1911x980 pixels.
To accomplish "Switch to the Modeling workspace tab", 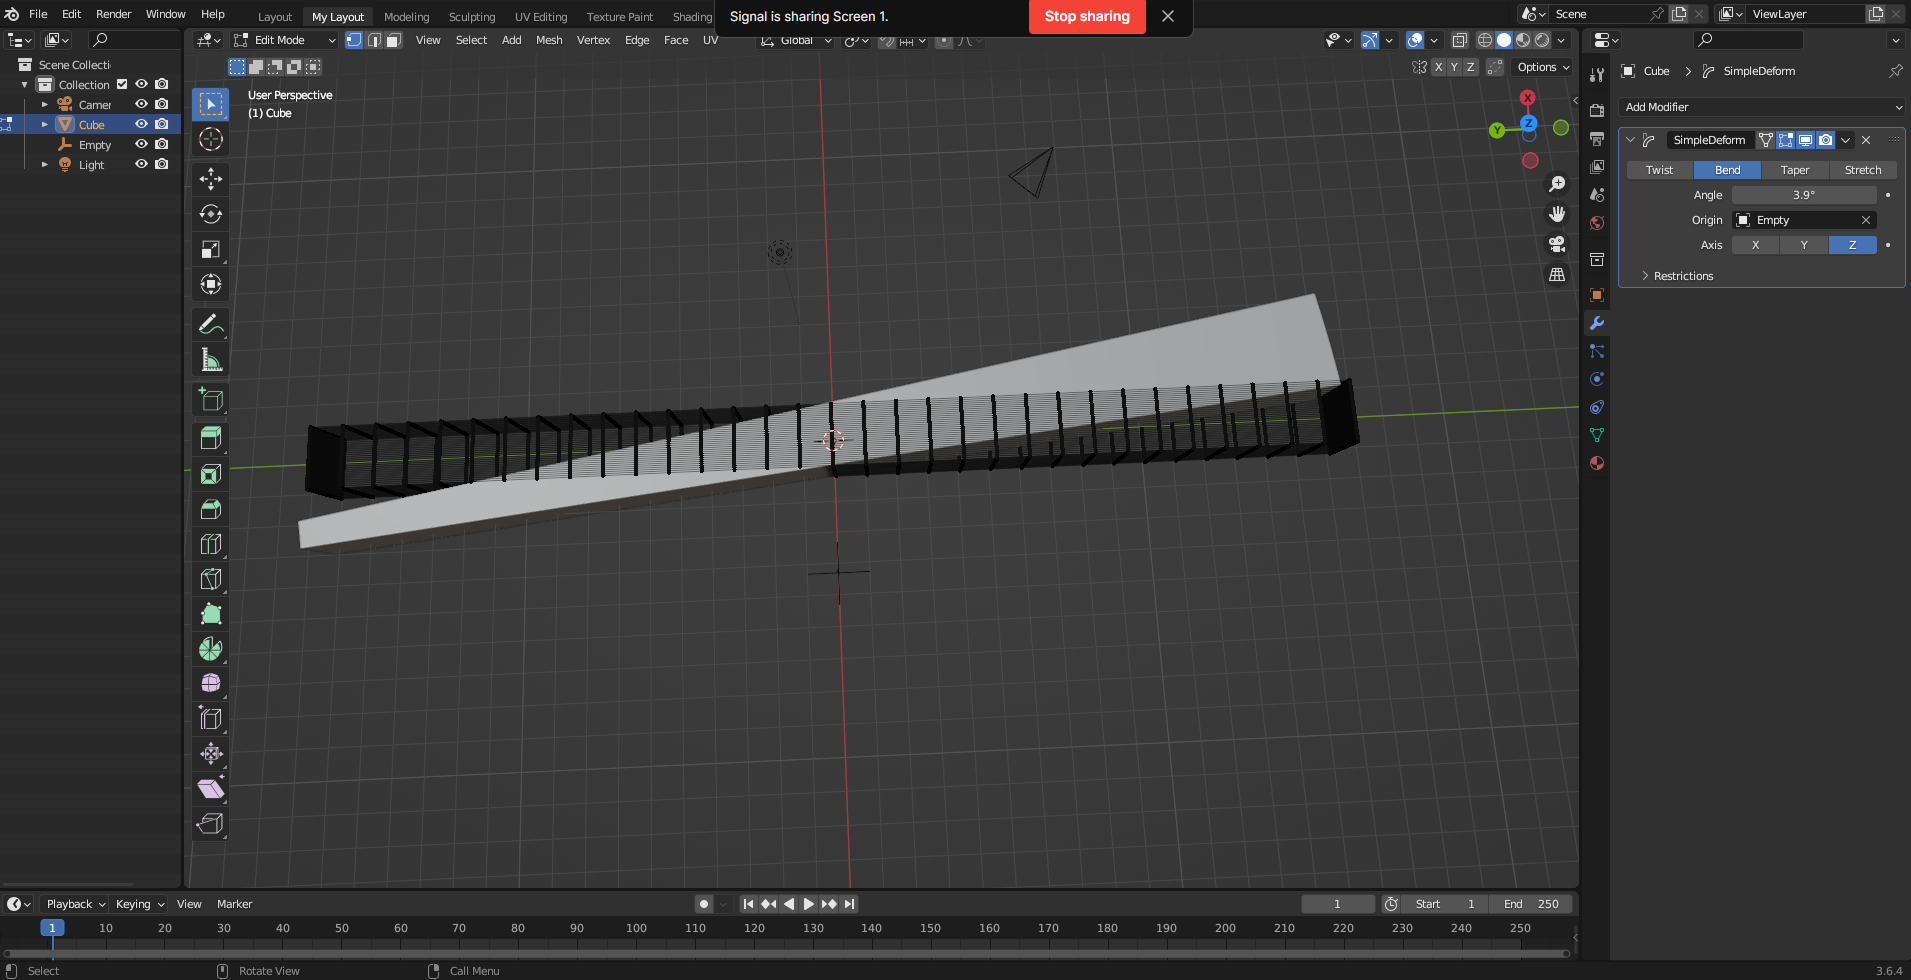I will (x=406, y=17).
